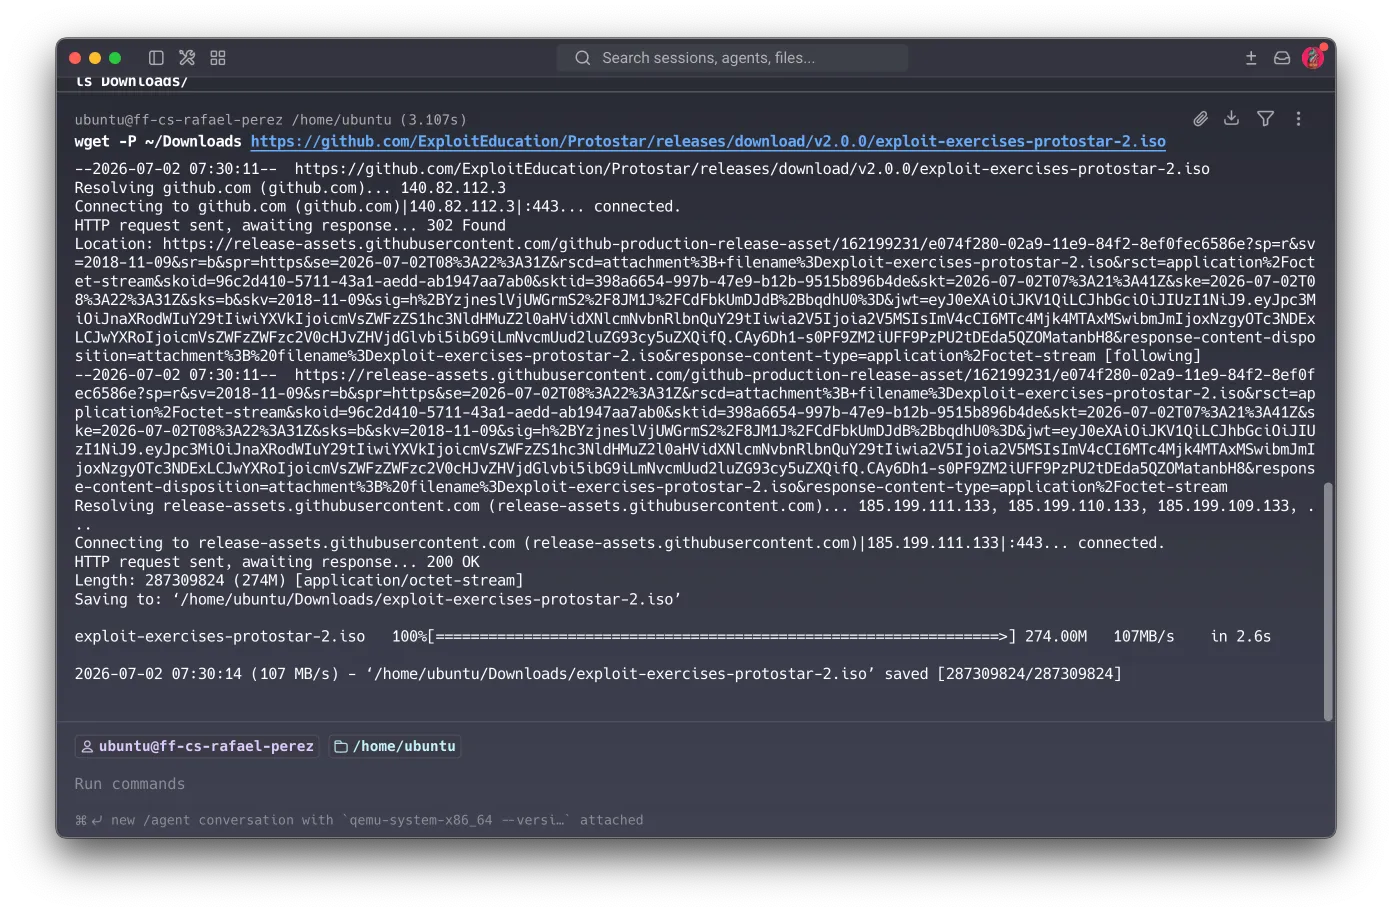Save block output with download icon
Viewport: 1392px width, 912px height.
(1232, 119)
